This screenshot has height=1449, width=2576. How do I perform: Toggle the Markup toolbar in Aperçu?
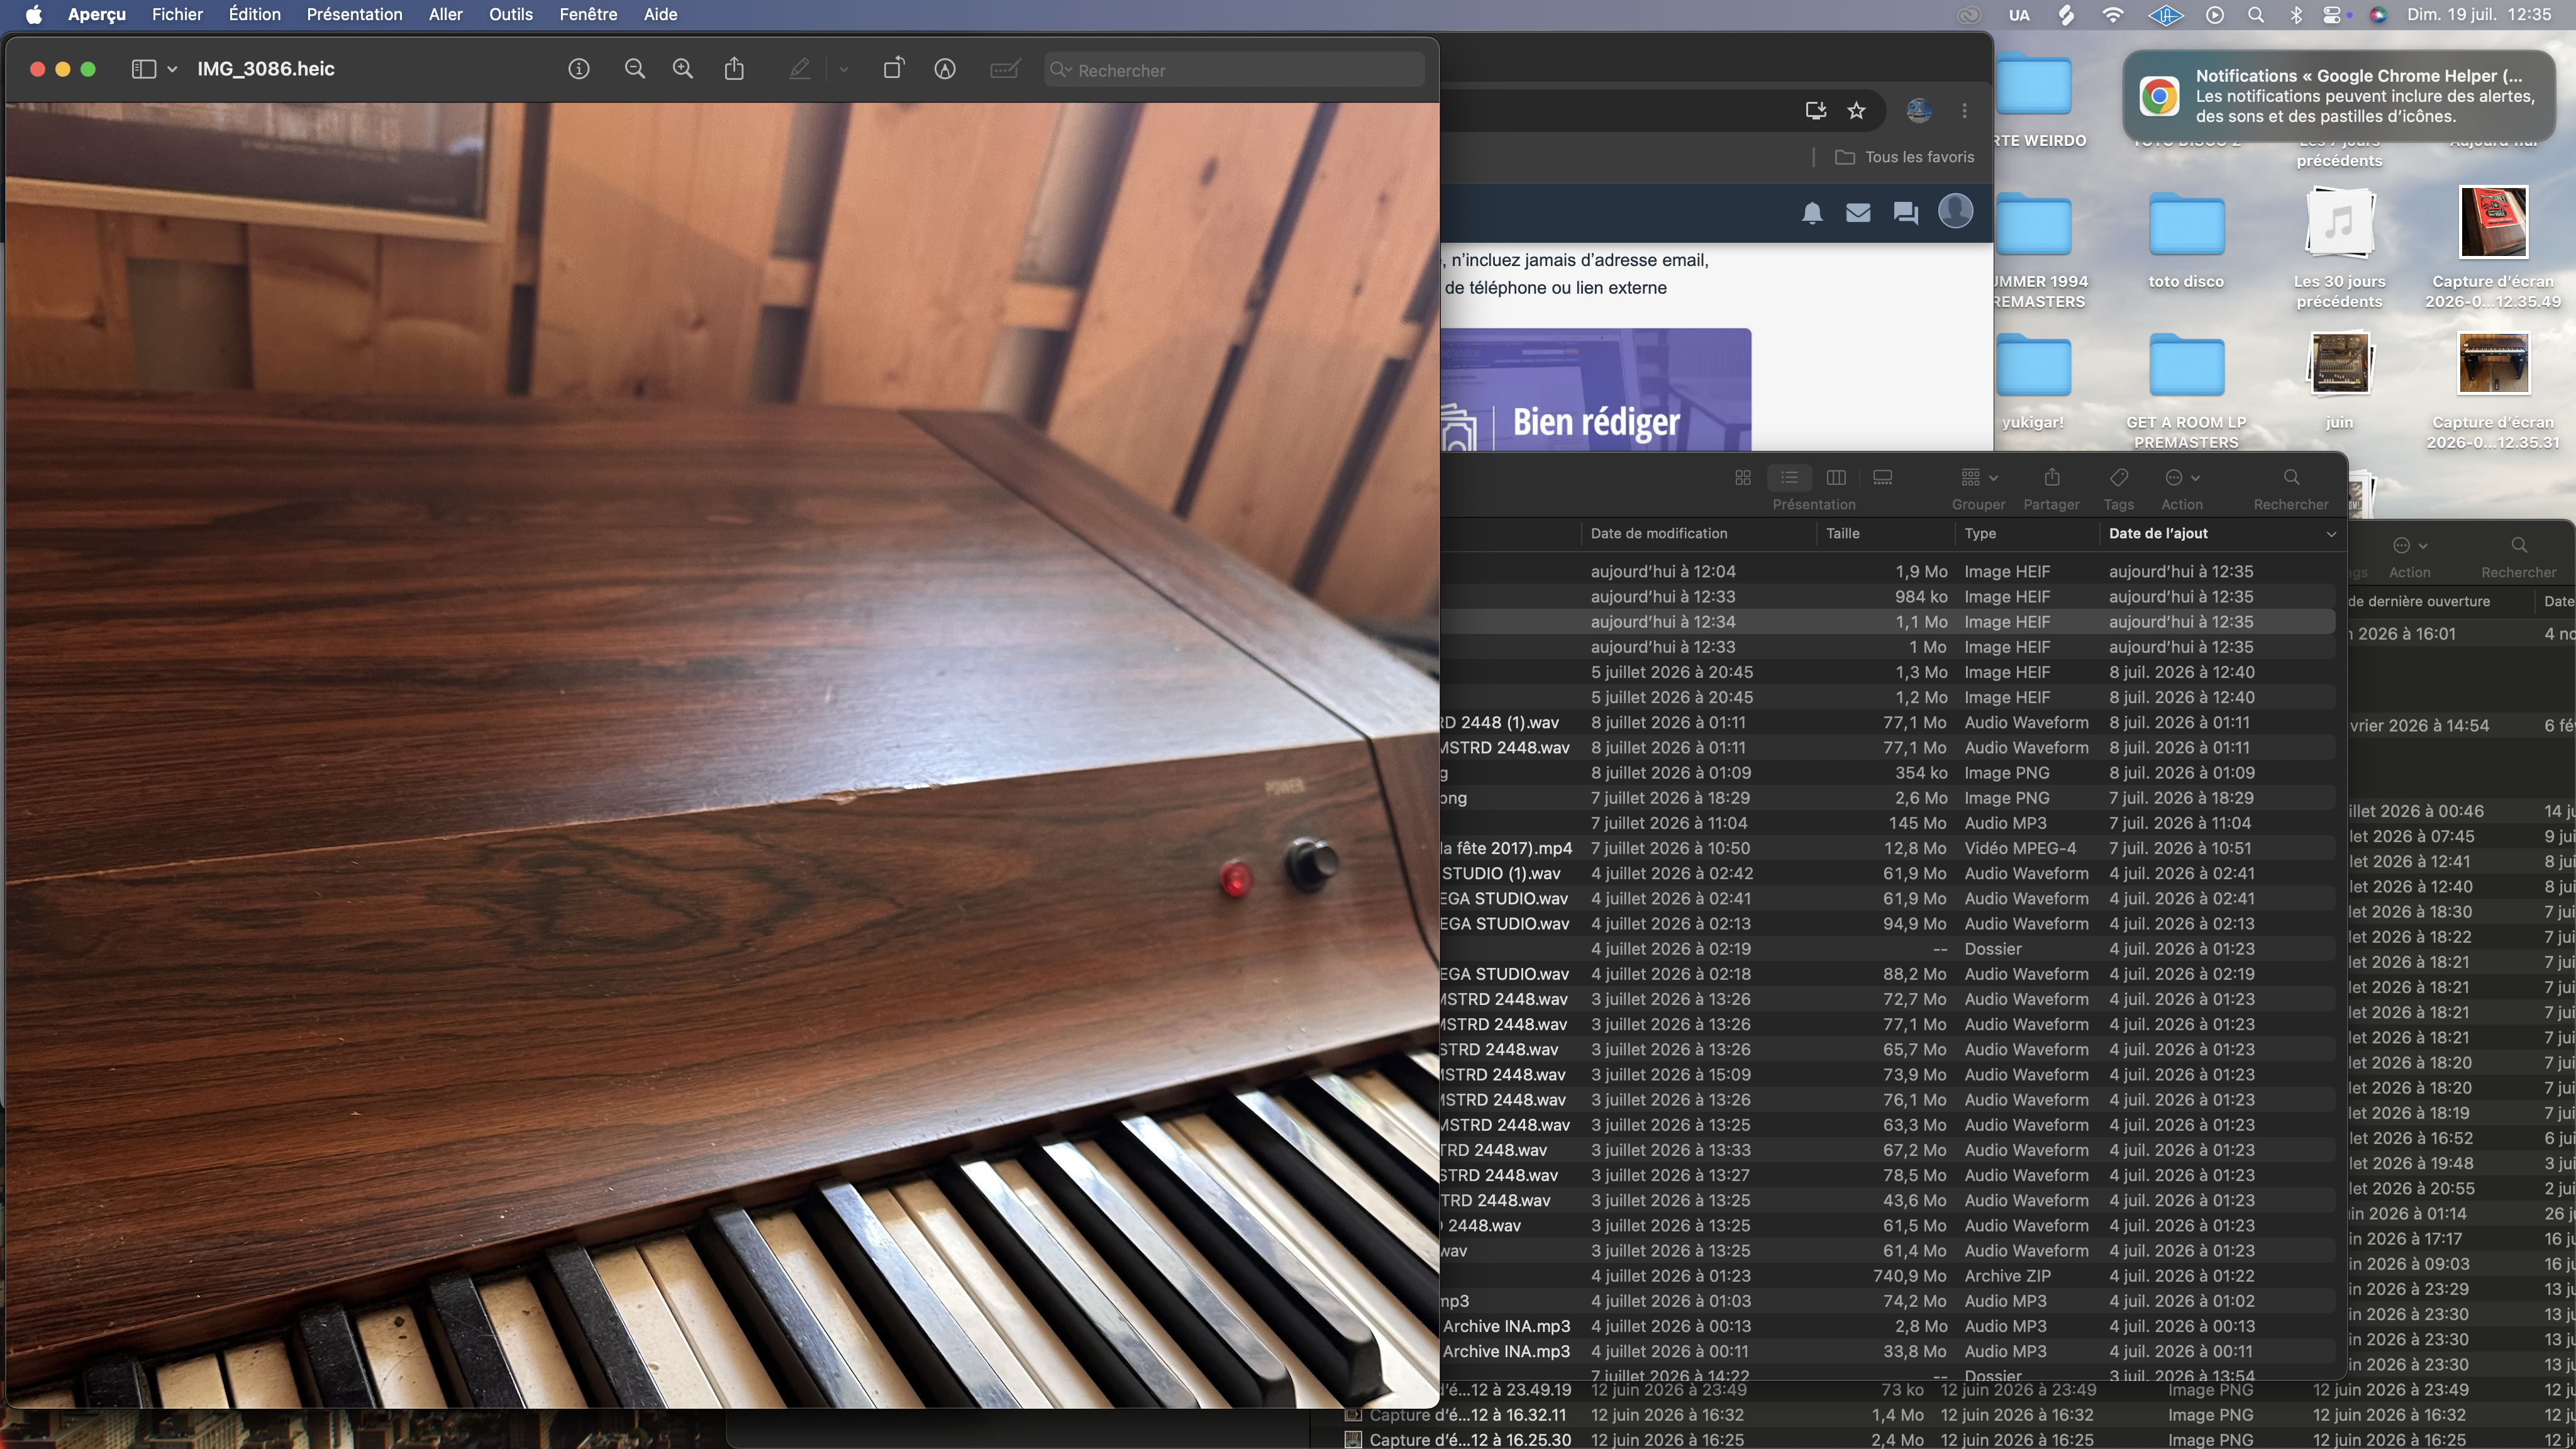(x=945, y=69)
